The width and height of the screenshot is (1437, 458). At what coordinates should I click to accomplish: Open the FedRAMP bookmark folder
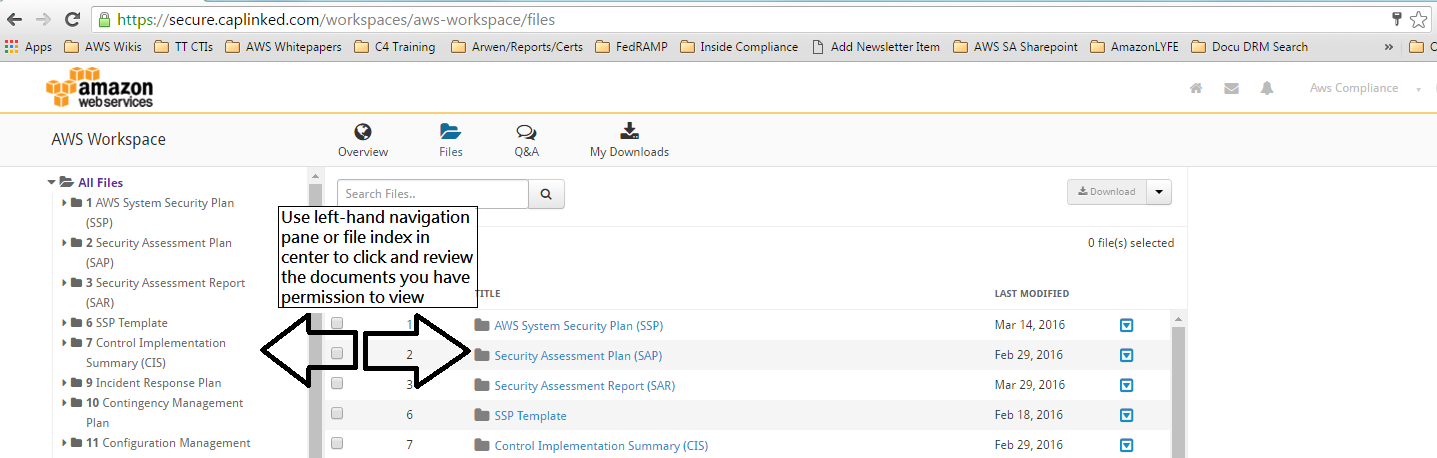631,46
